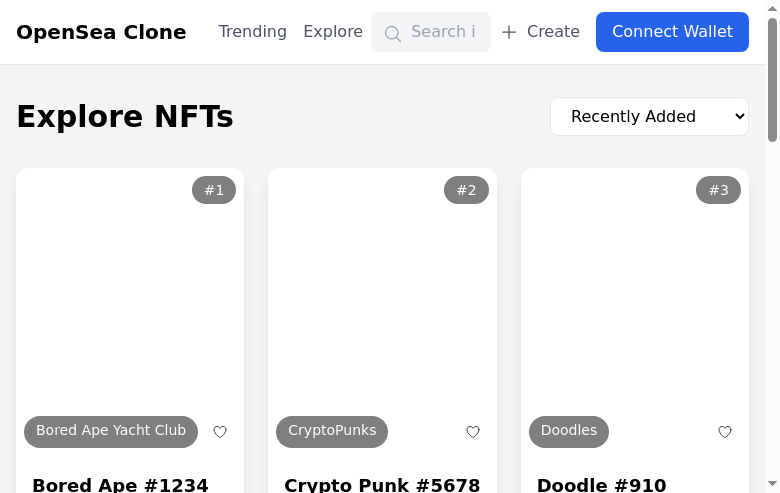Open the Crypto Punk #5678 title

[x=382, y=485]
